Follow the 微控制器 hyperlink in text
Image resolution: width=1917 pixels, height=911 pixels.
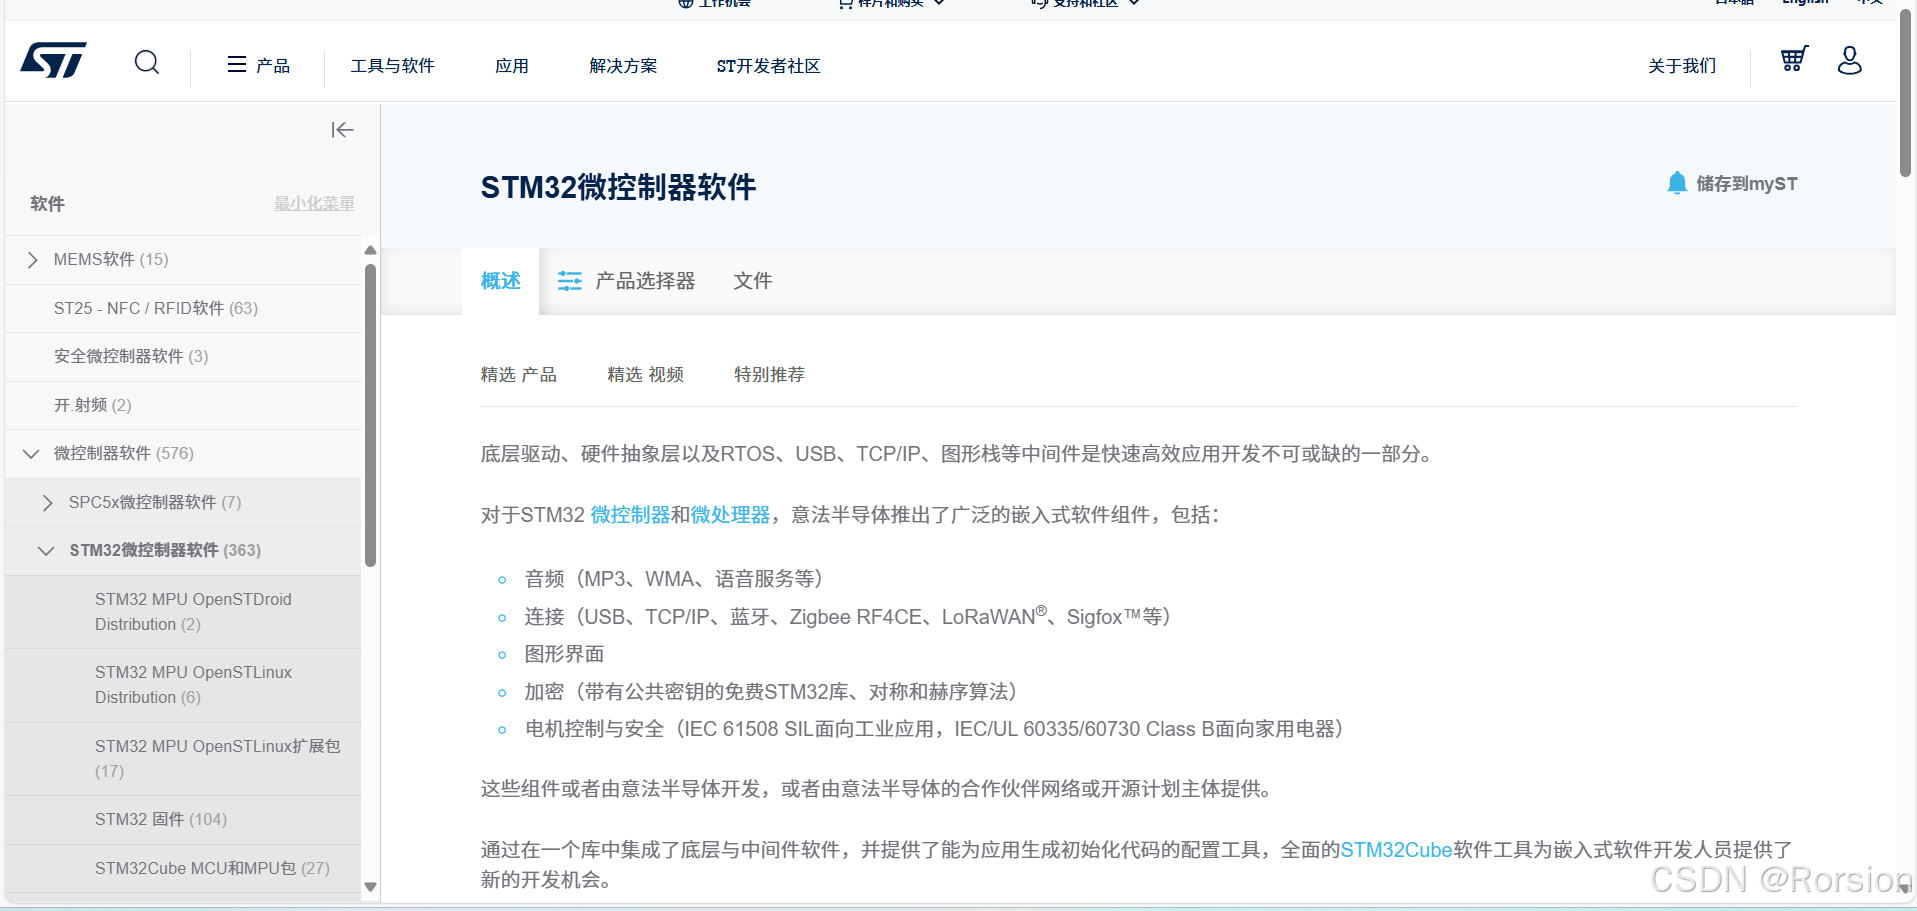[630, 515]
